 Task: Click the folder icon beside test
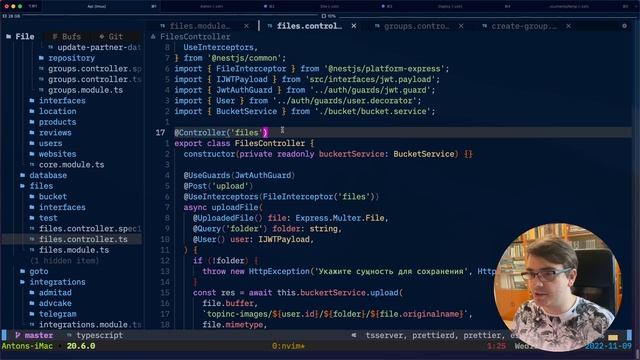click(x=32, y=218)
